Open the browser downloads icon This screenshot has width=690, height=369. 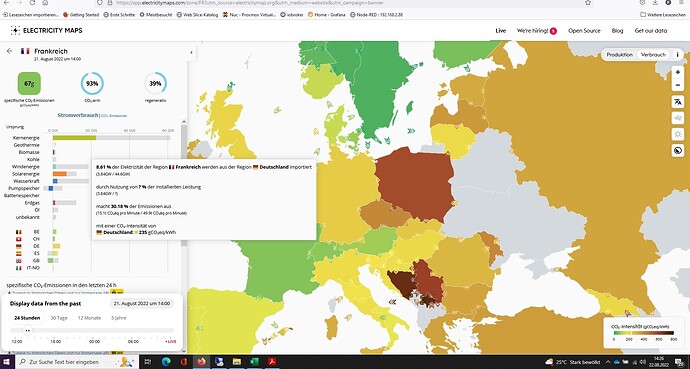[655, 2]
